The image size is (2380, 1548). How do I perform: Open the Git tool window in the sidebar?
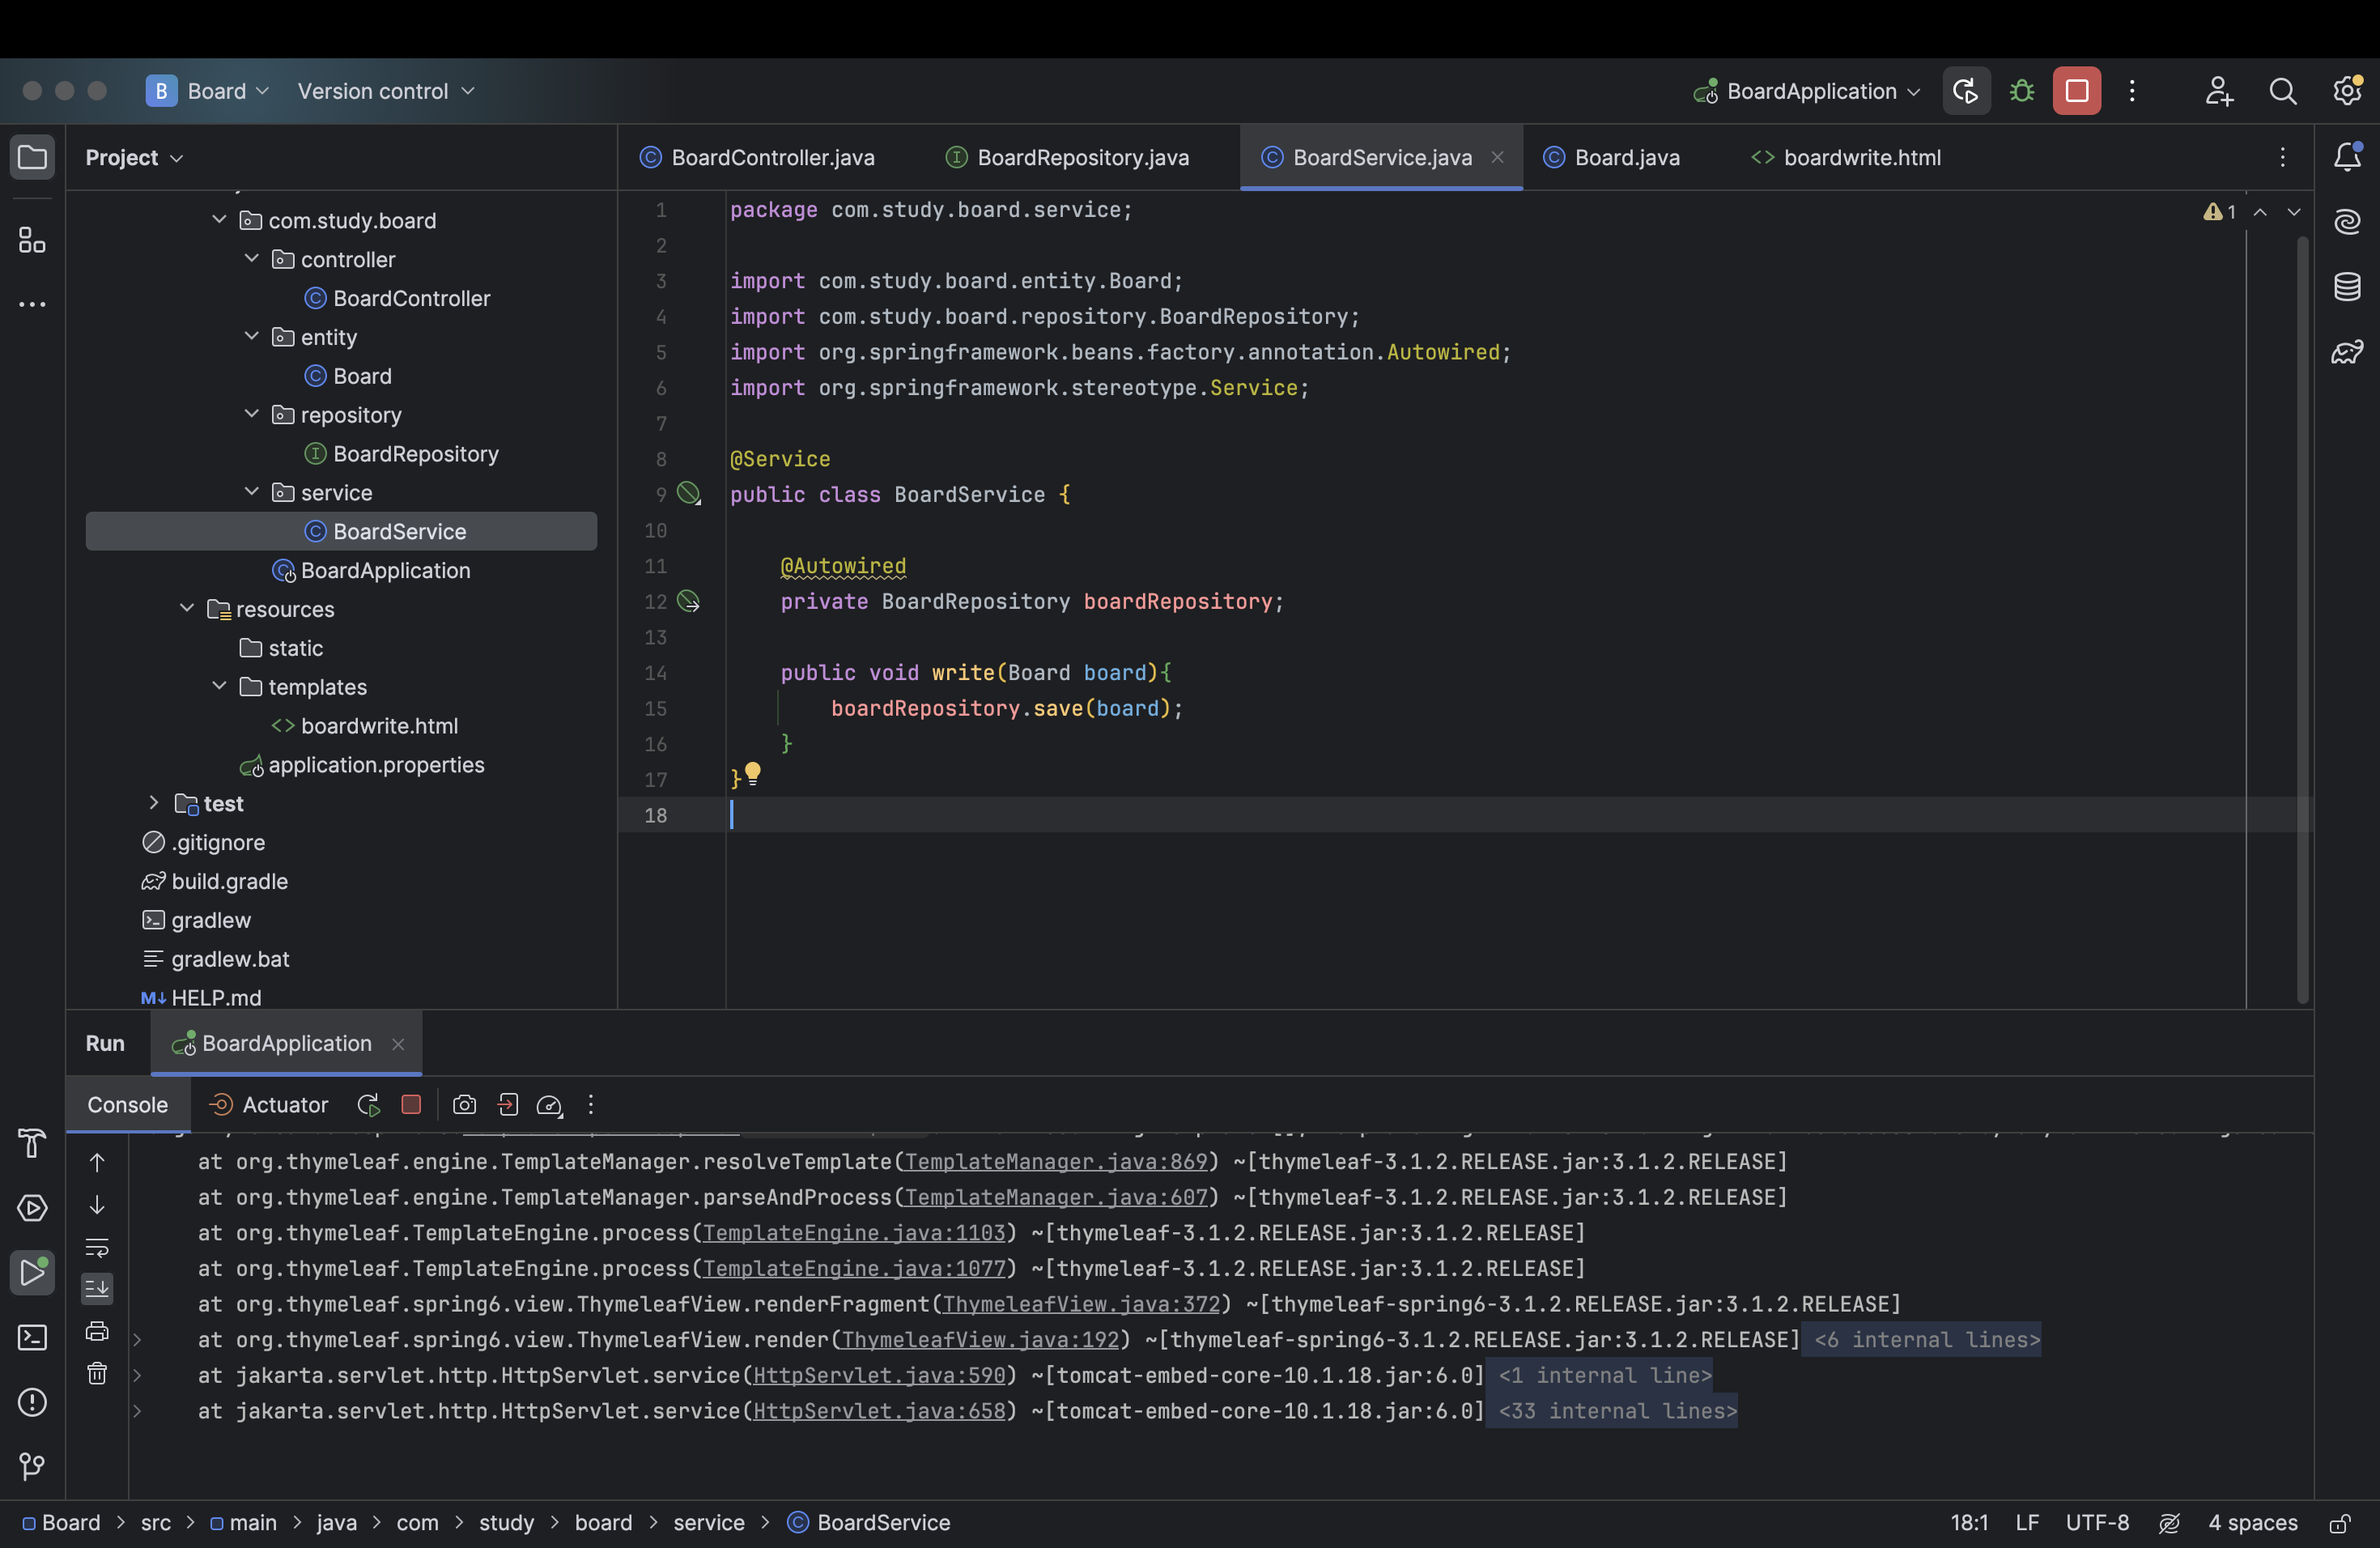32,1466
